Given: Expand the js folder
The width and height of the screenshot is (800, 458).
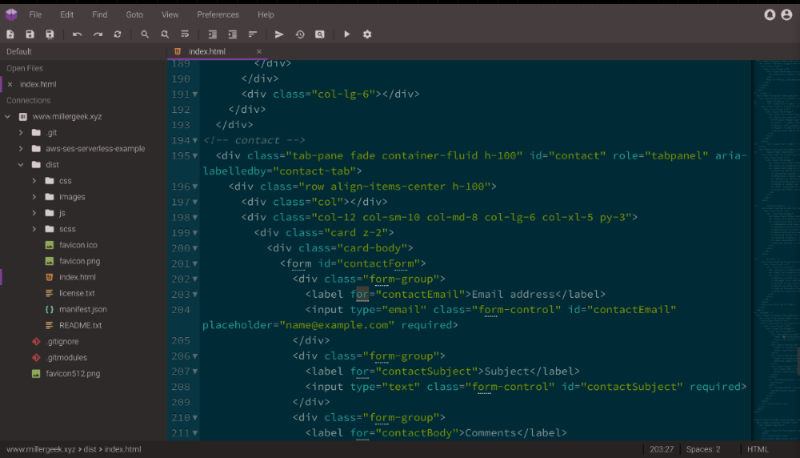Looking at the screenshot, I should (34, 213).
